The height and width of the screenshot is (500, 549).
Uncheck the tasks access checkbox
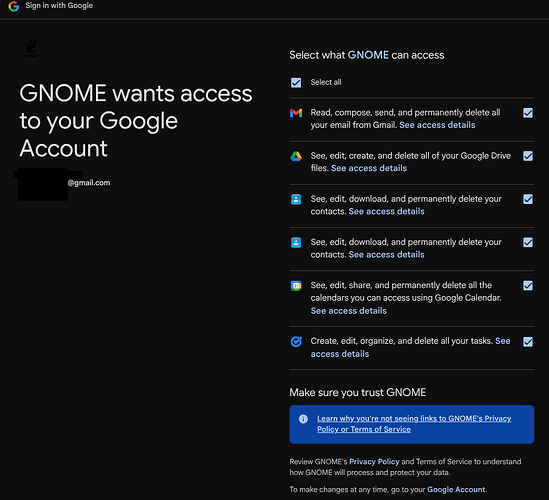pos(528,341)
